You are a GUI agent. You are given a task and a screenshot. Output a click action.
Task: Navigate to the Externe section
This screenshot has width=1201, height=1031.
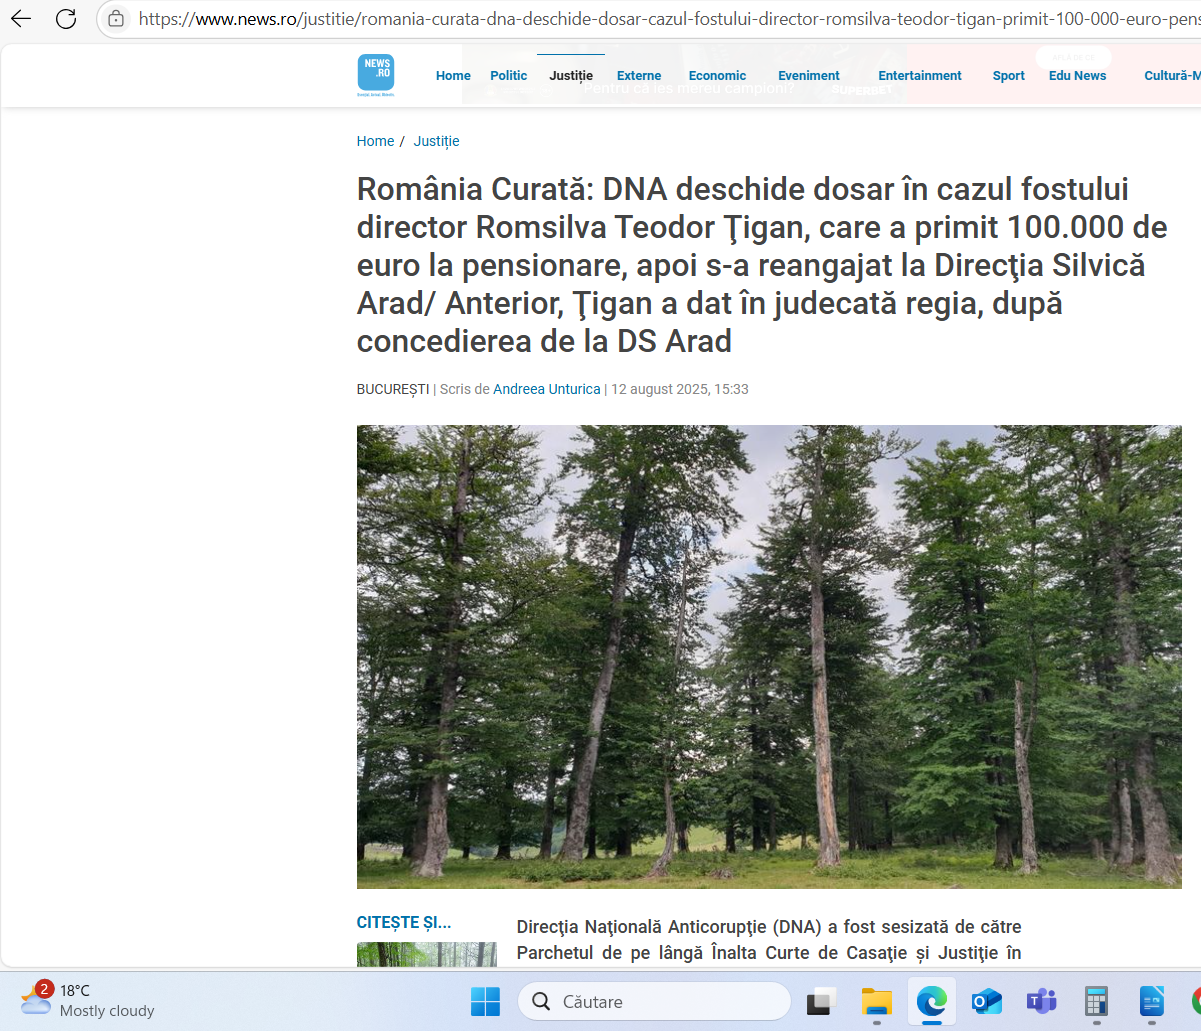coord(639,75)
